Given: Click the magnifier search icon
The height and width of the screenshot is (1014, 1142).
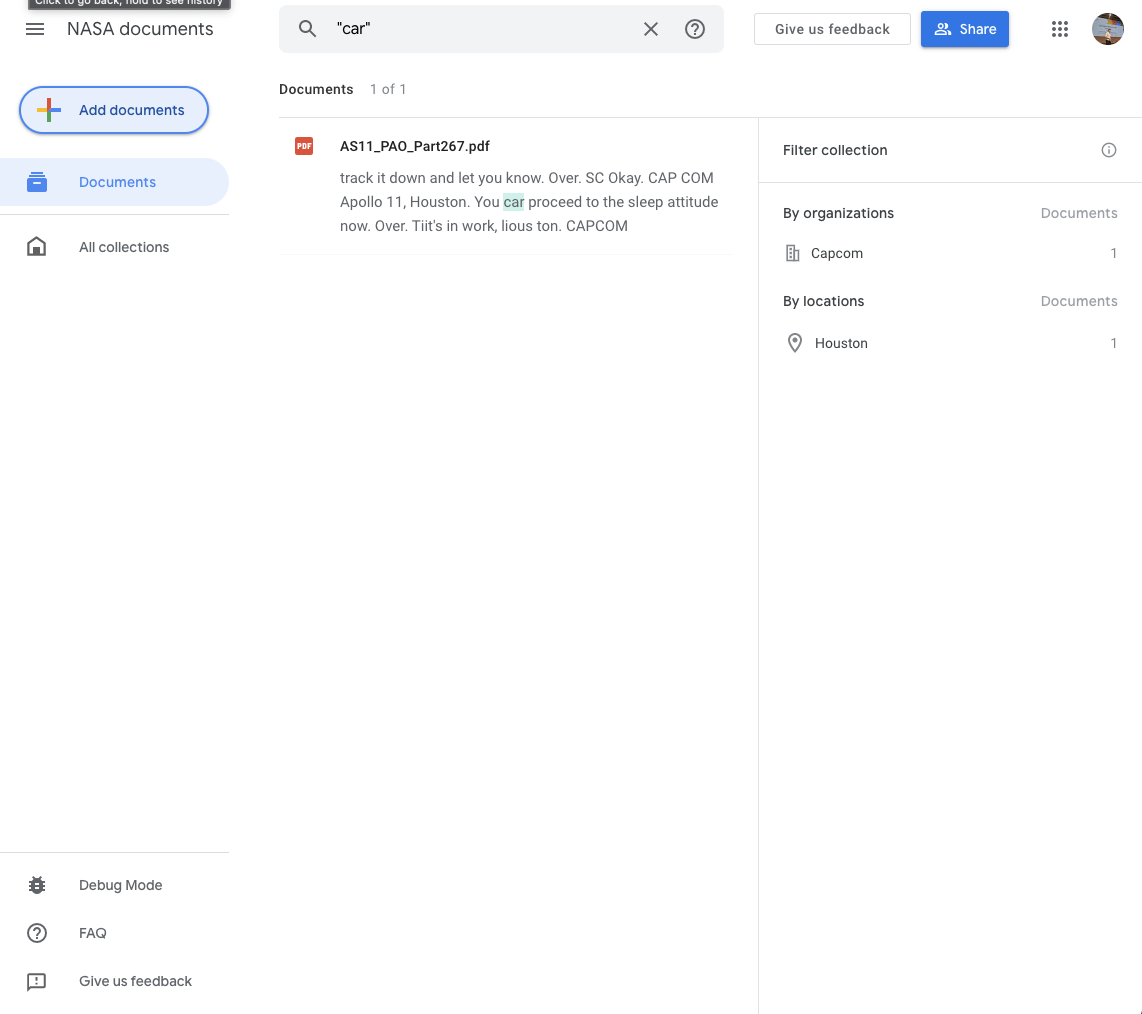Looking at the screenshot, I should (x=307, y=29).
